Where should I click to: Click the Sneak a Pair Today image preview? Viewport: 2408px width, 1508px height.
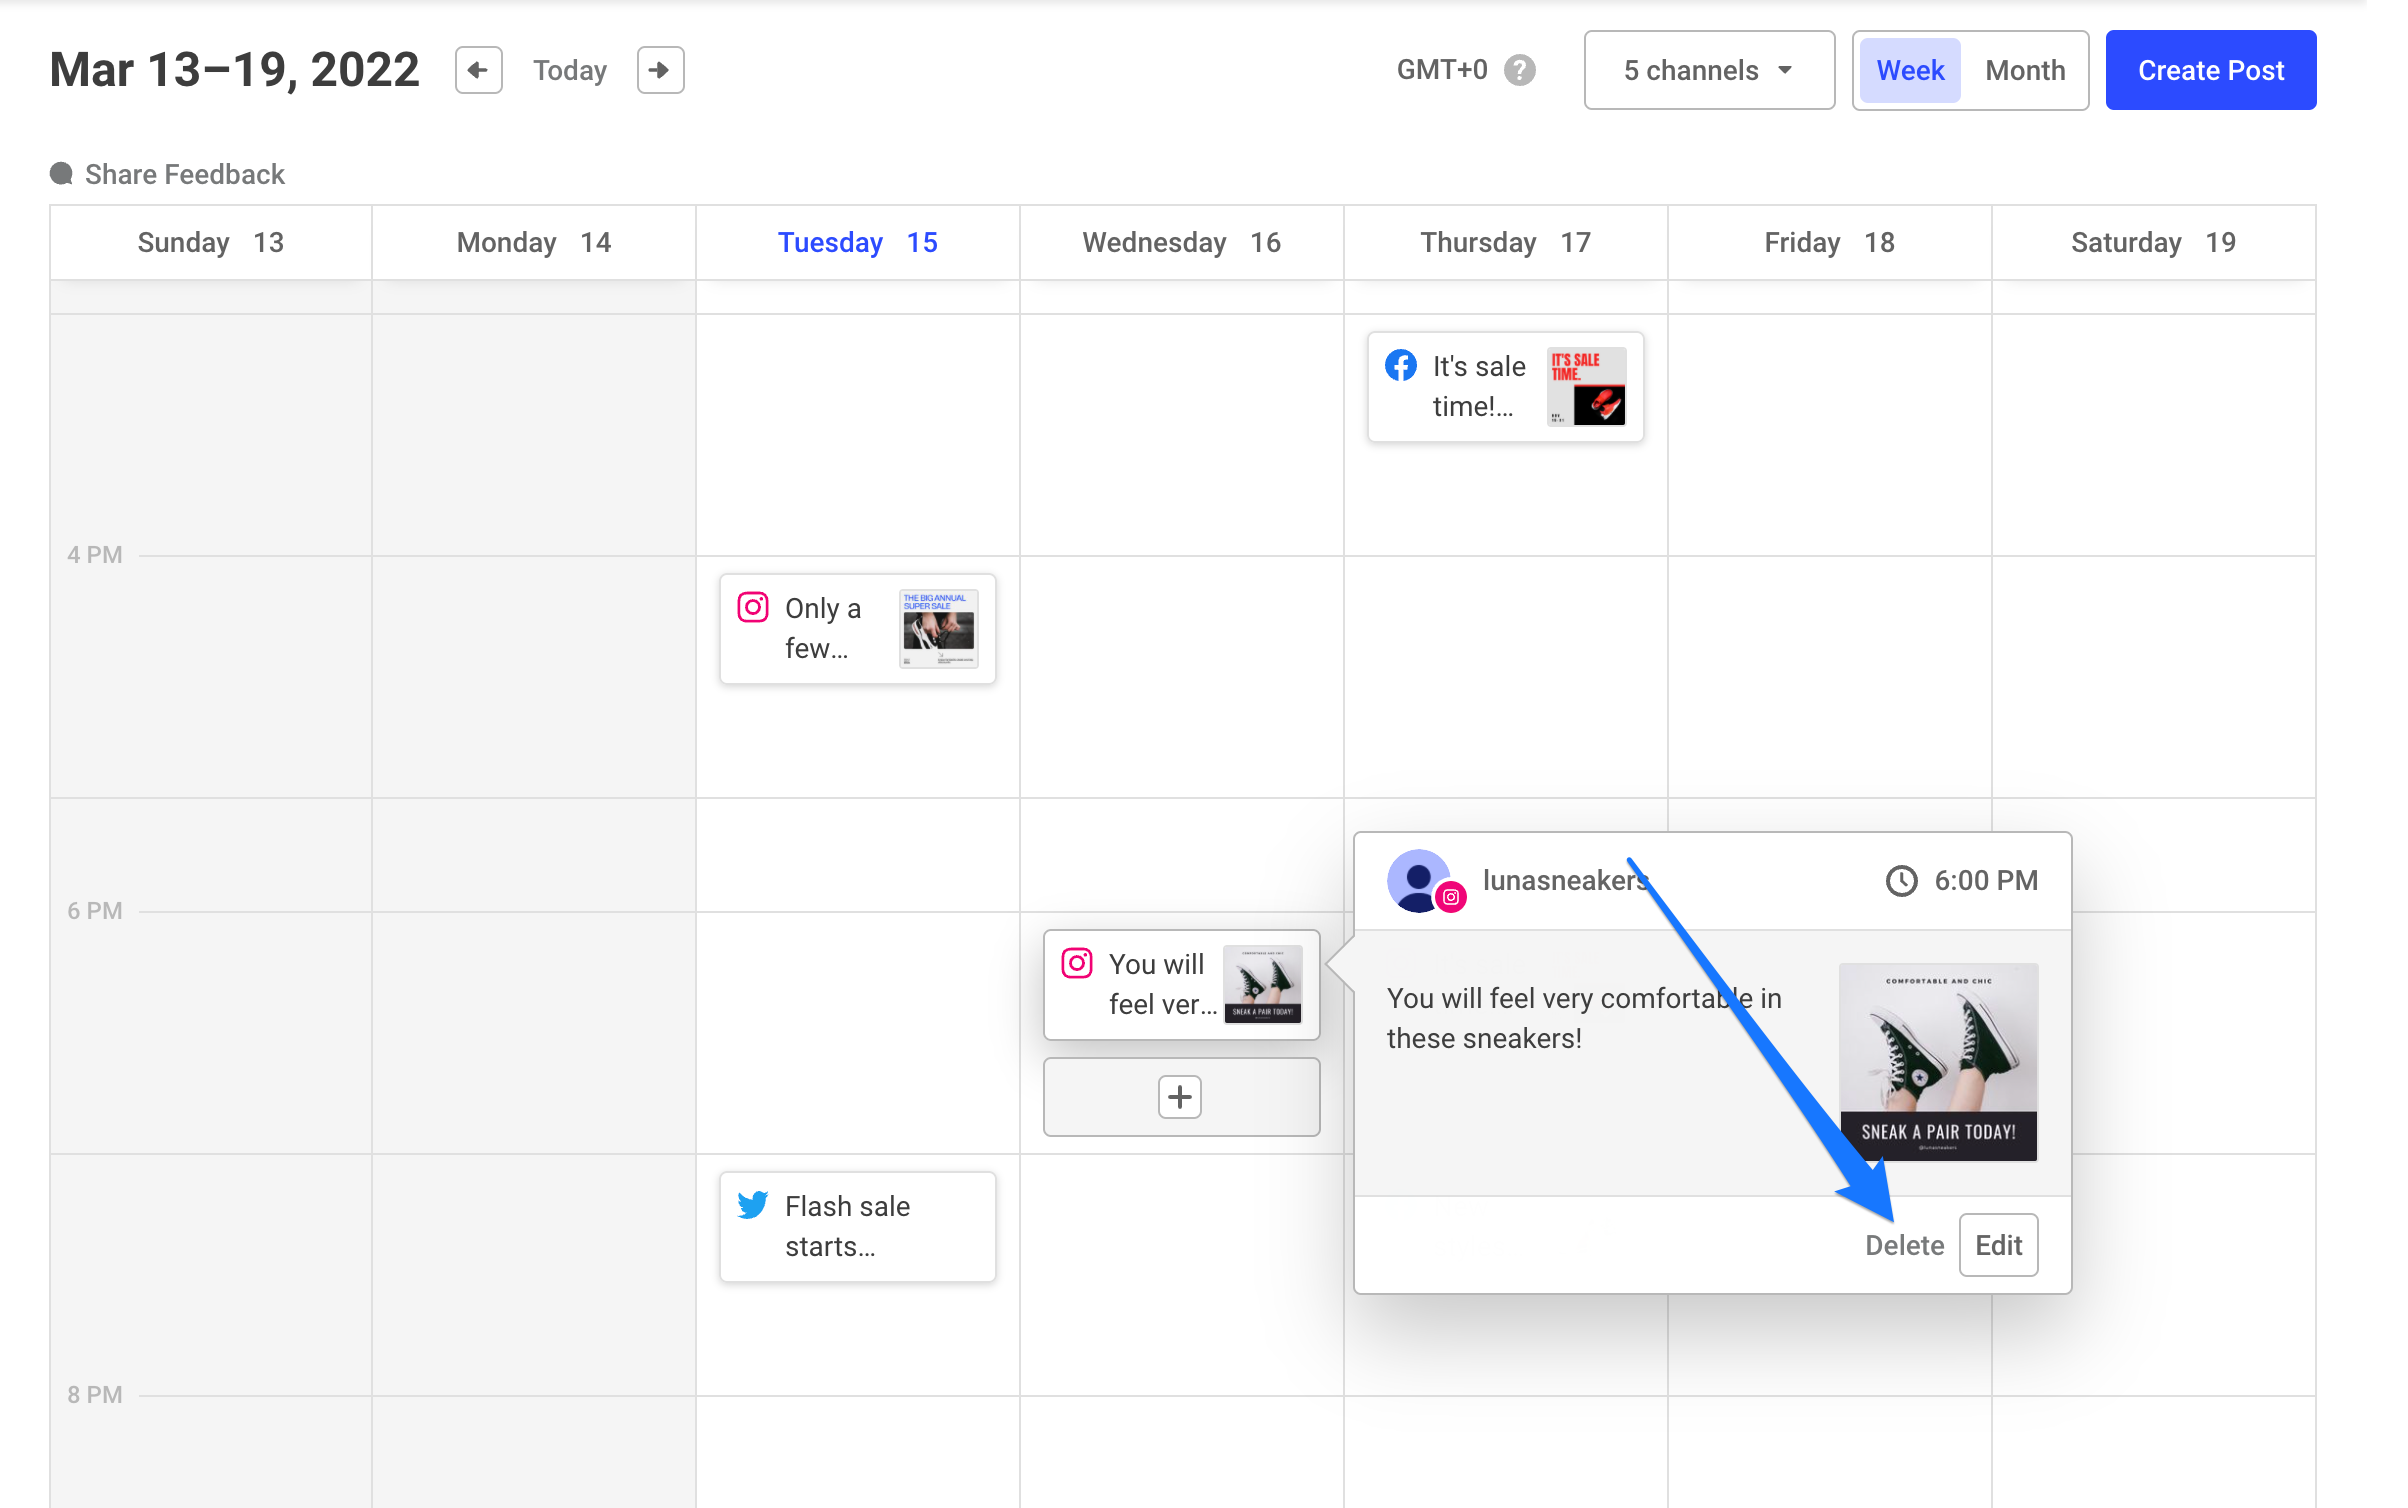click(x=1938, y=1062)
